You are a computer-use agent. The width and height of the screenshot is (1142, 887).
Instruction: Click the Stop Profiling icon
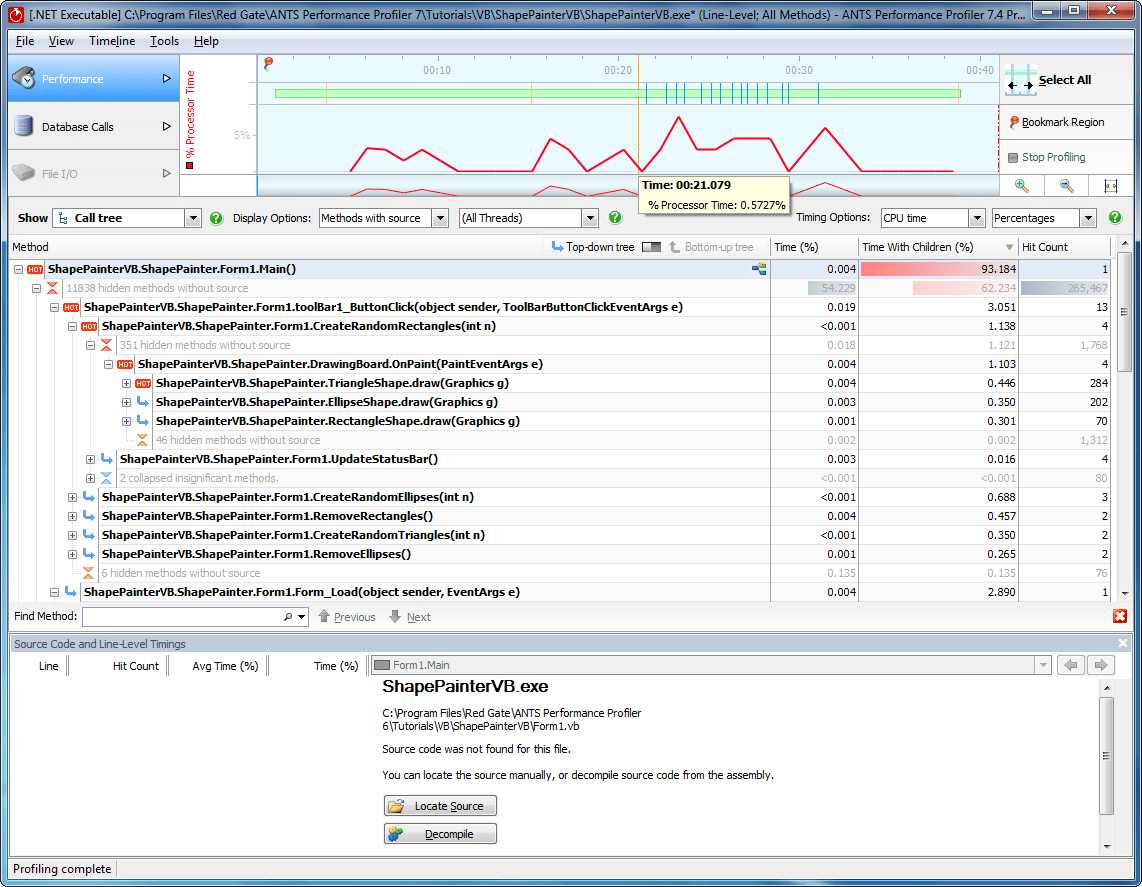point(1012,157)
